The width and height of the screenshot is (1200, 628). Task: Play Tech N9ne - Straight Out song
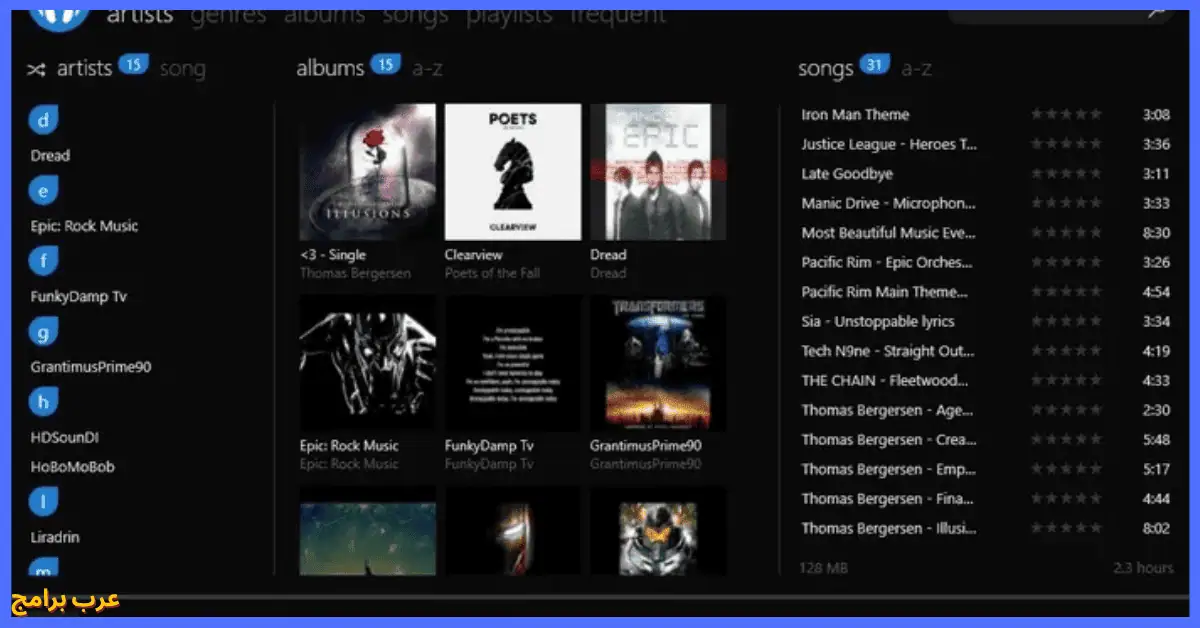(888, 351)
